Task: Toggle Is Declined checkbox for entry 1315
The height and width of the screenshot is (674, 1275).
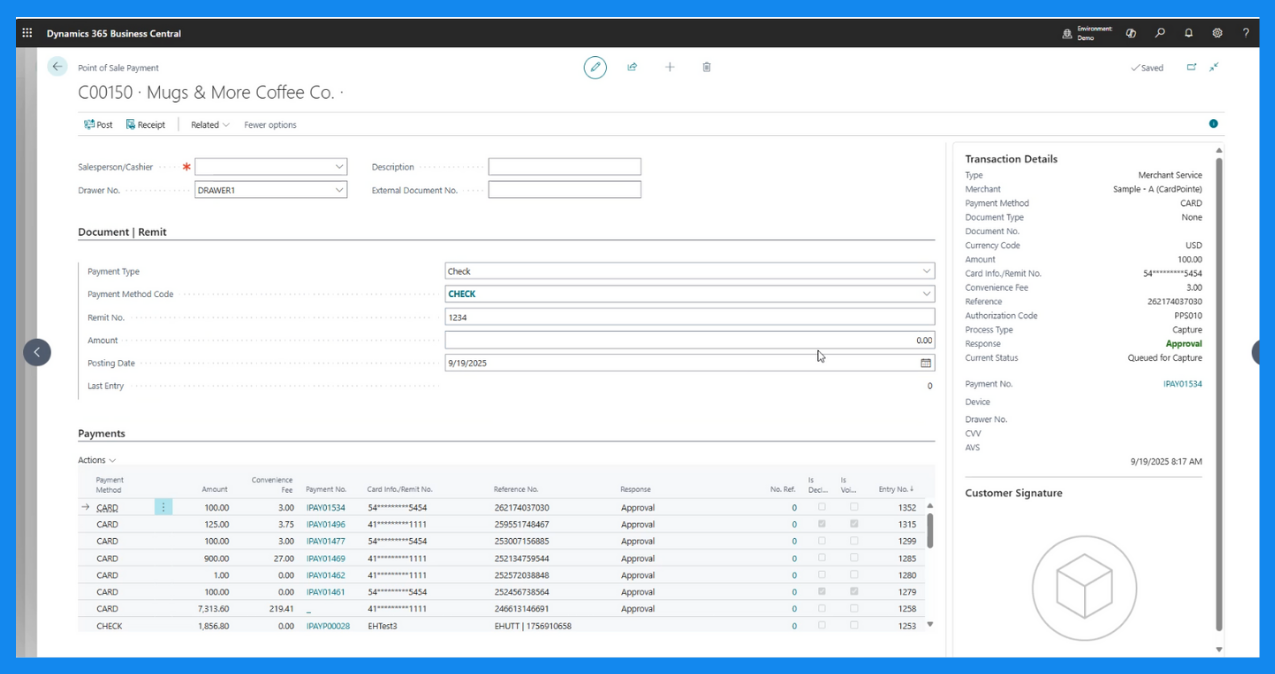Action: 822,524
